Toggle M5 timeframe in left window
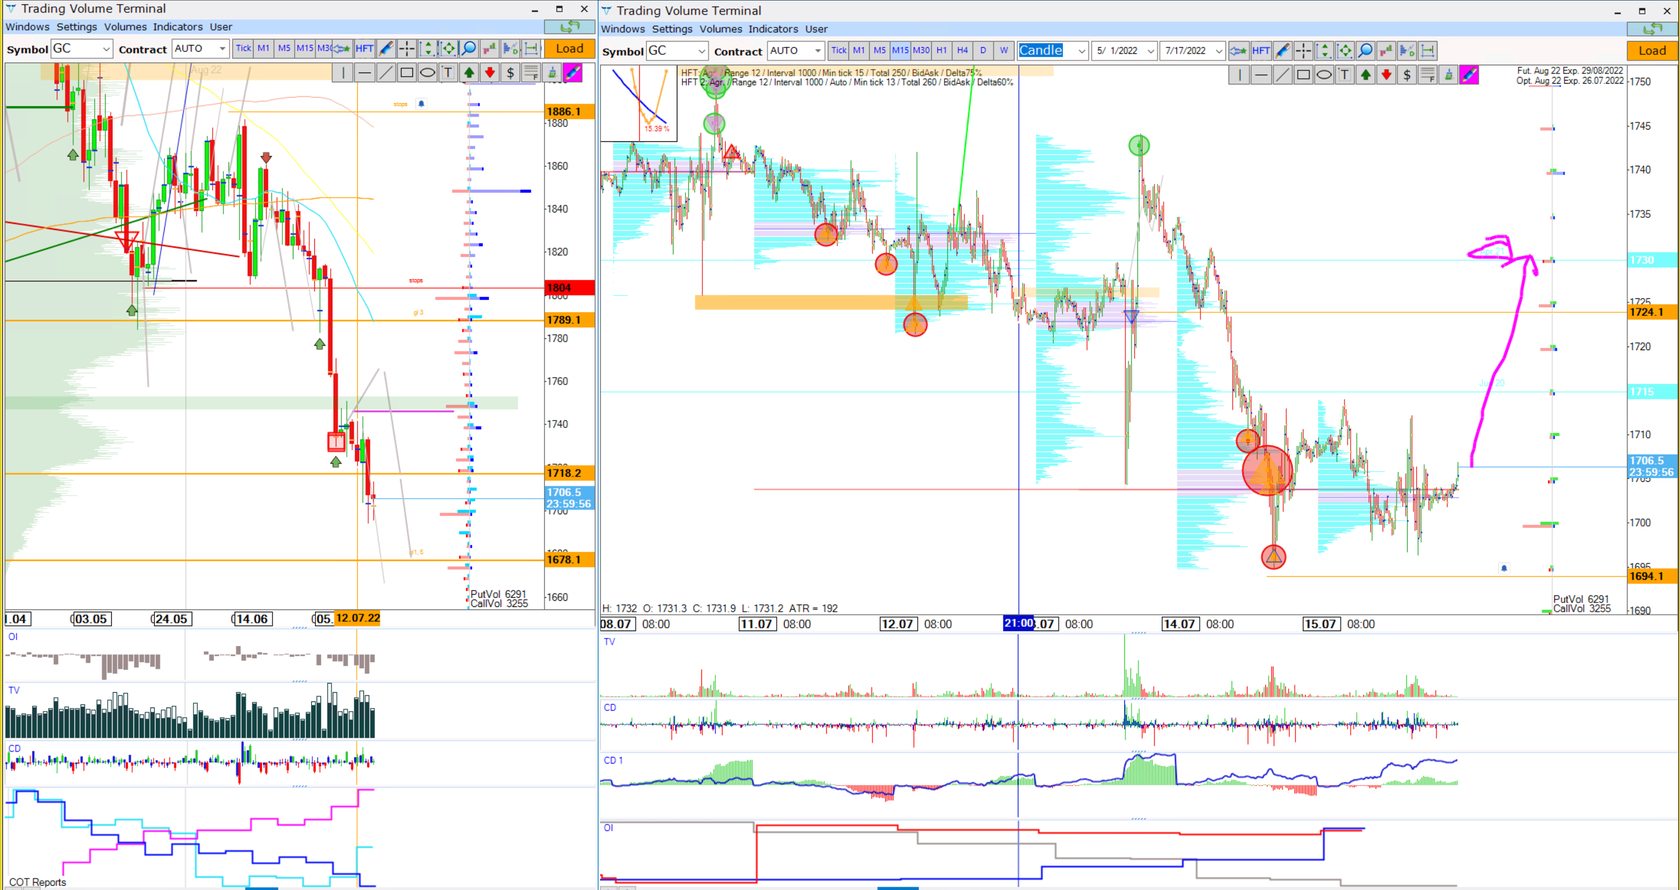This screenshot has width=1680, height=890. click(x=284, y=48)
